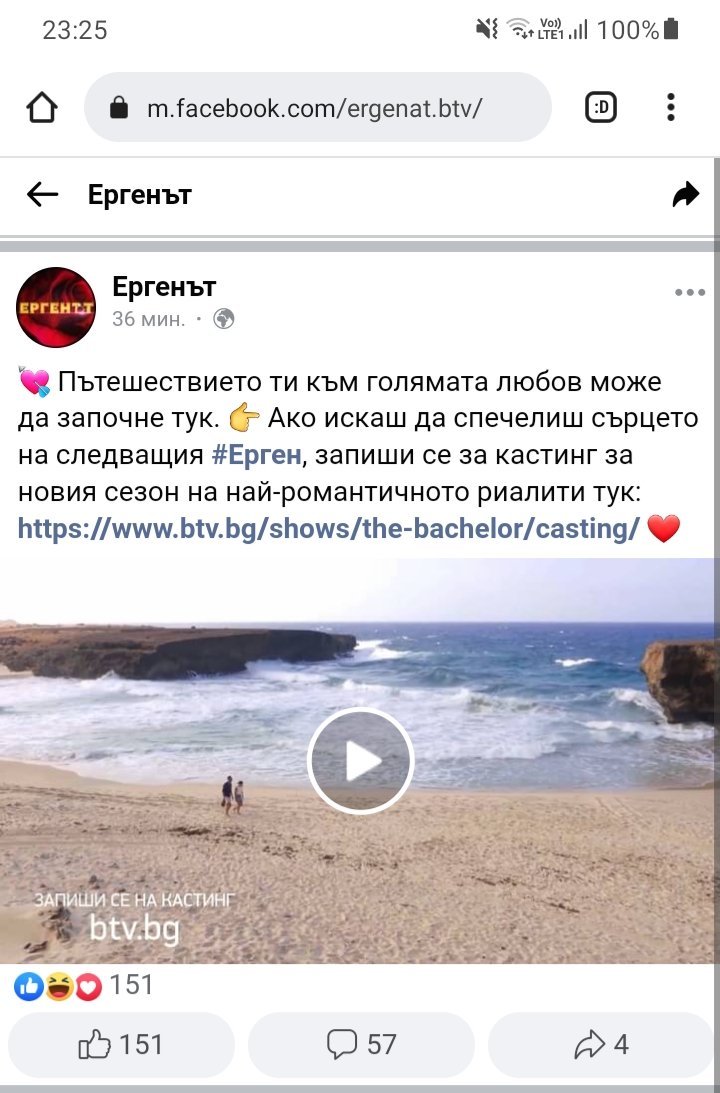Open the browser tab switcher

(x=601, y=107)
